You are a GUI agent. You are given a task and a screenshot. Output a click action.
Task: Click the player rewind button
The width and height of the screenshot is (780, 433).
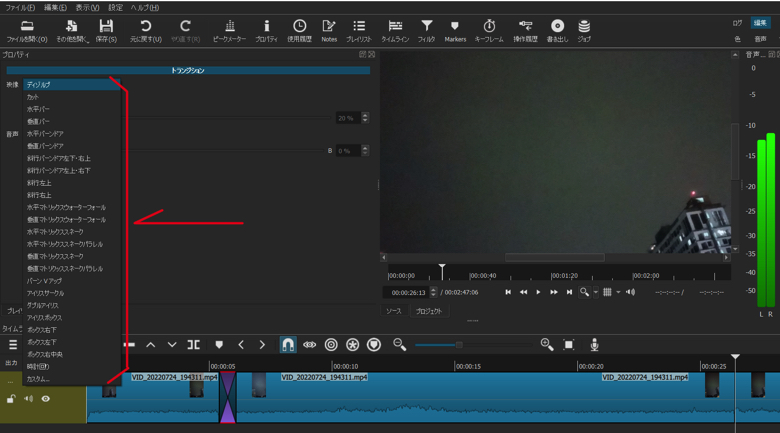(x=523, y=292)
